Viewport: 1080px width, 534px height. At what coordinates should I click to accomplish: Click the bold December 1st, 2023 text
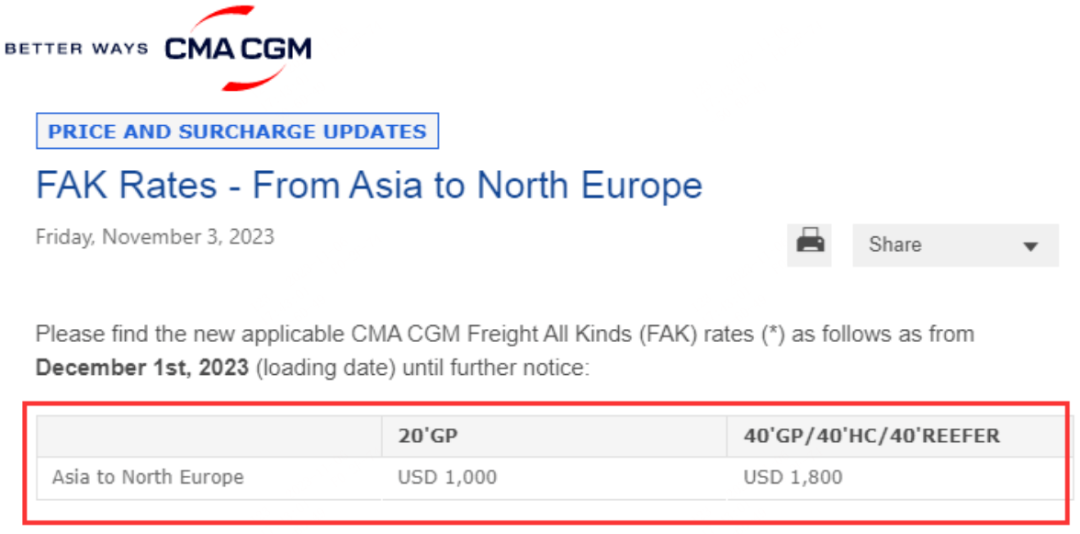[x=142, y=368]
